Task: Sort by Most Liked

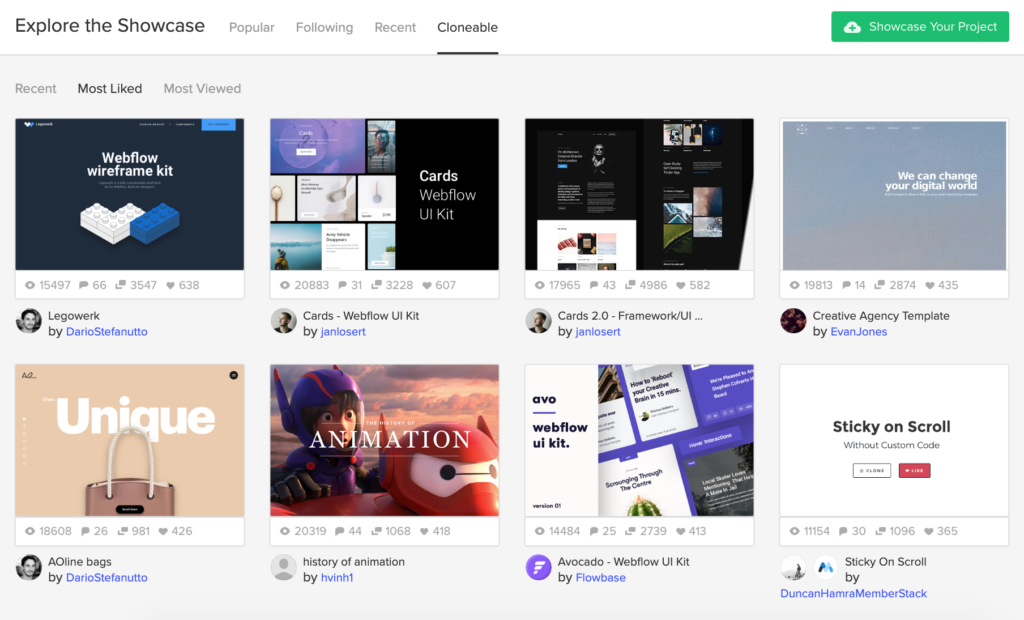Action: (110, 89)
